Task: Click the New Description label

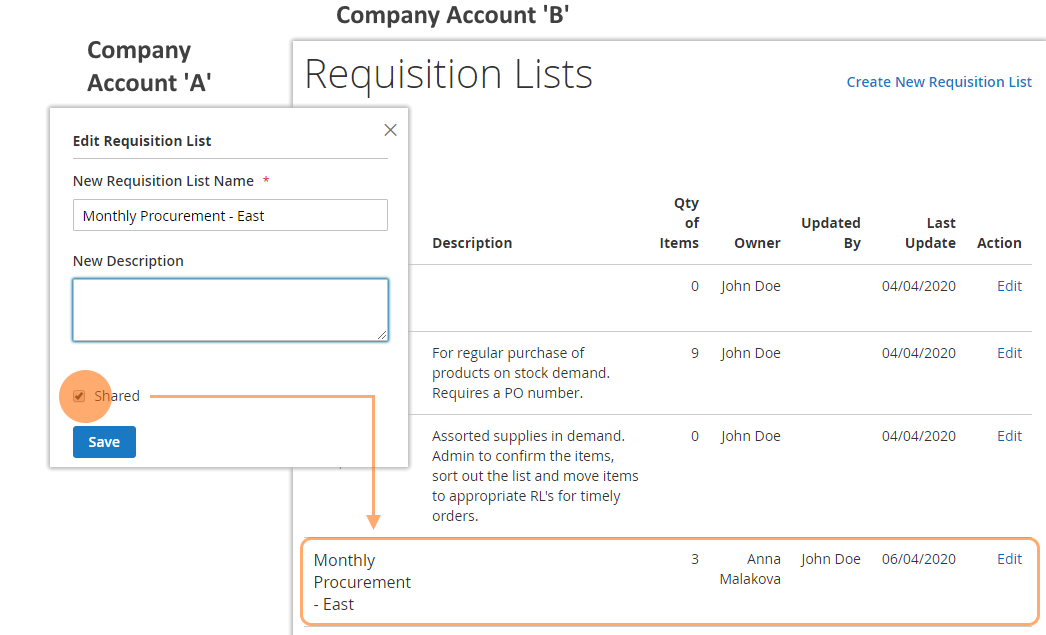Action: point(128,261)
